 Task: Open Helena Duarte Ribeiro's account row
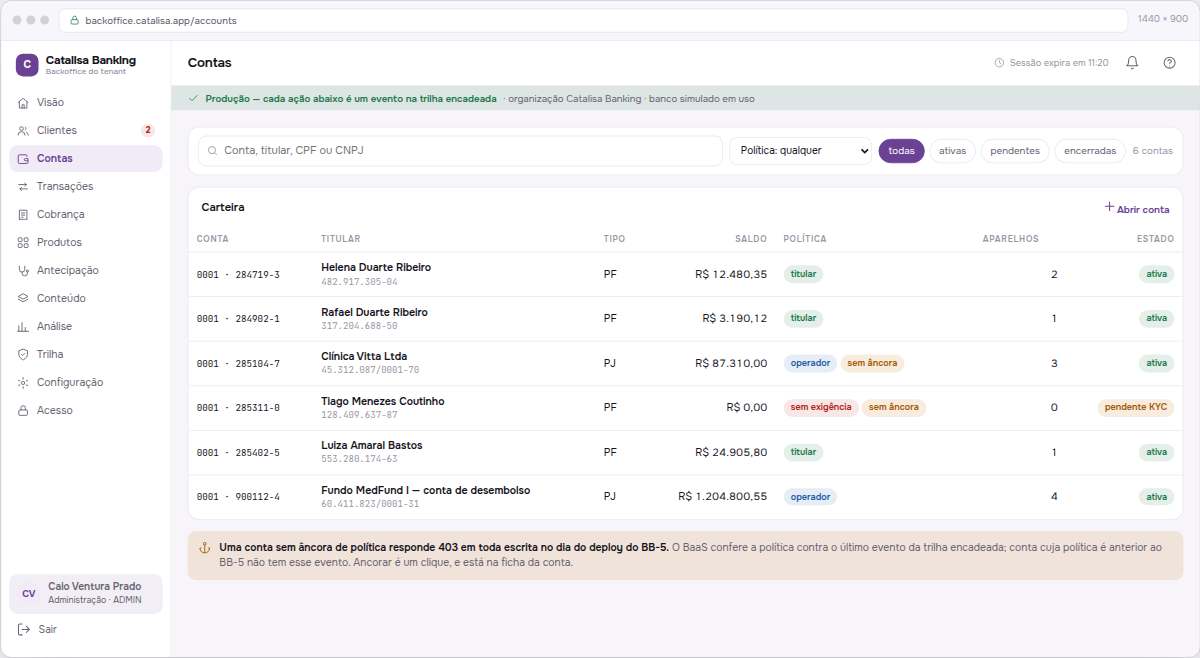pos(685,275)
